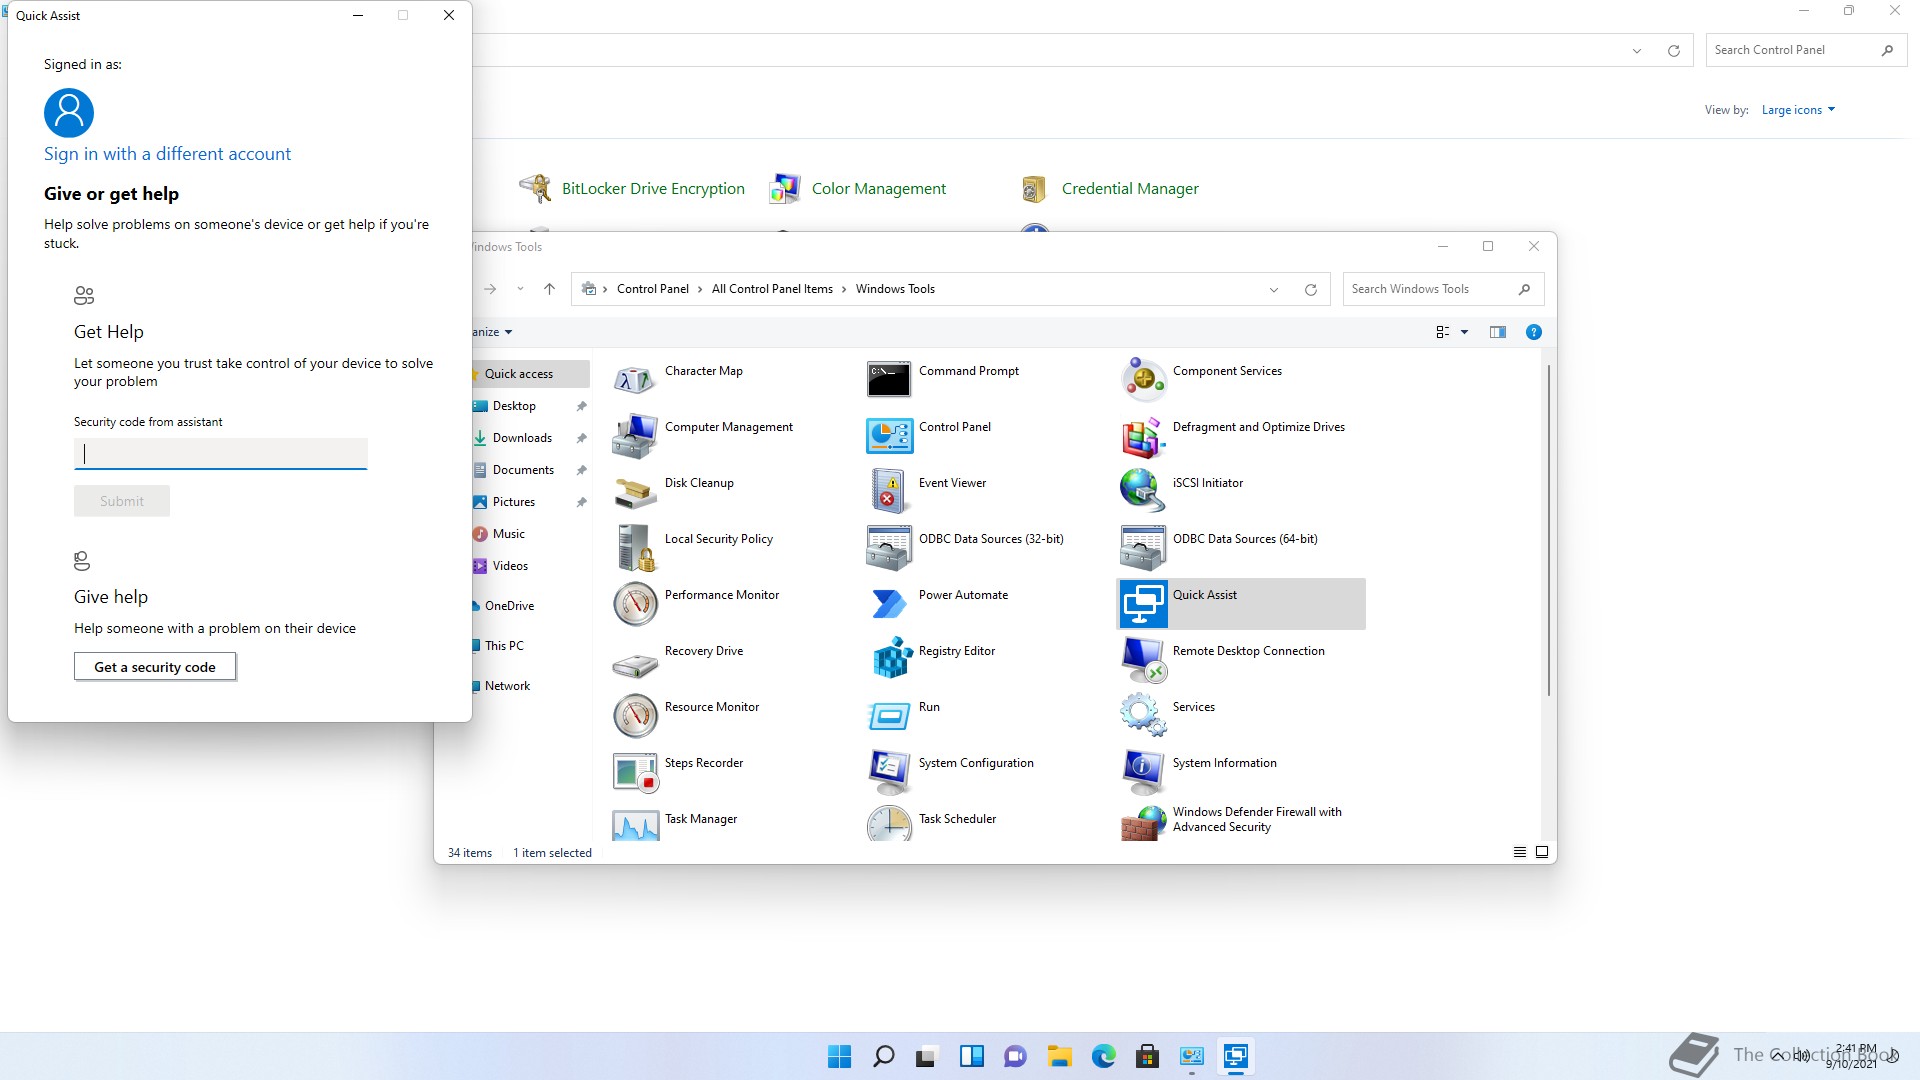
Task: Open the Control Panel icon in Windows Tools
Action: pyautogui.click(x=889, y=436)
